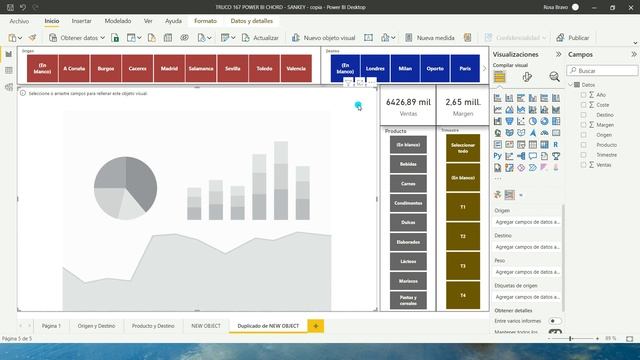This screenshot has height=360, width=640.
Task: Select Madrid in the Origen slicer
Action: [x=169, y=69]
